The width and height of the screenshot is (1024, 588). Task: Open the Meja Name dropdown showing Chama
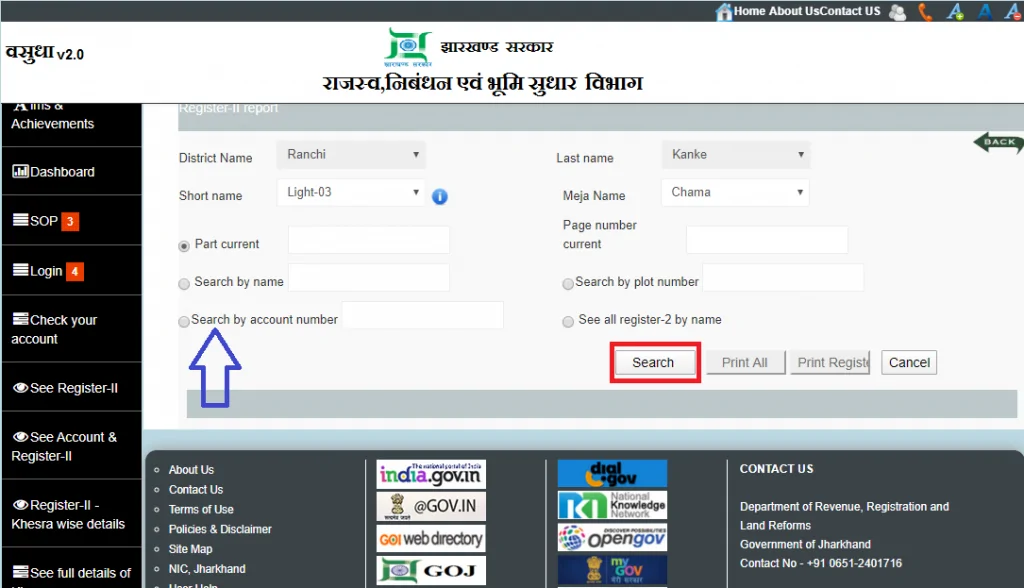pos(735,193)
